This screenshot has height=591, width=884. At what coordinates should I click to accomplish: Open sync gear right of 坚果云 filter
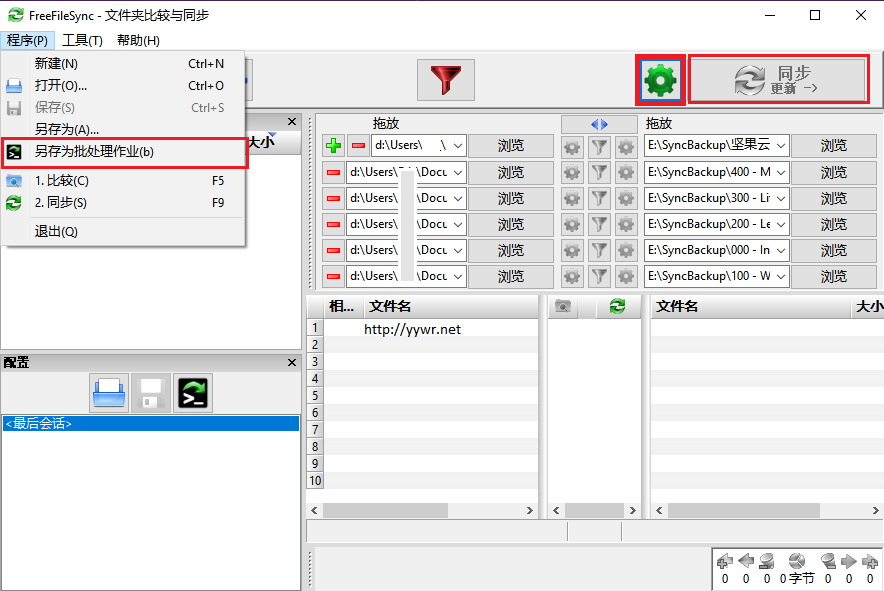point(625,147)
